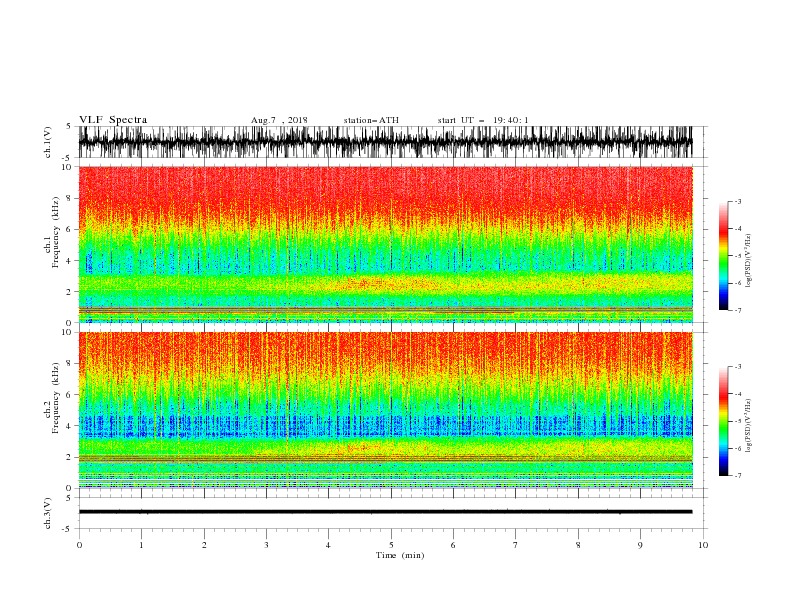Click the time axis tick label '10'
Image resolution: width=792 pixels, height=612 pixels.
703,545
